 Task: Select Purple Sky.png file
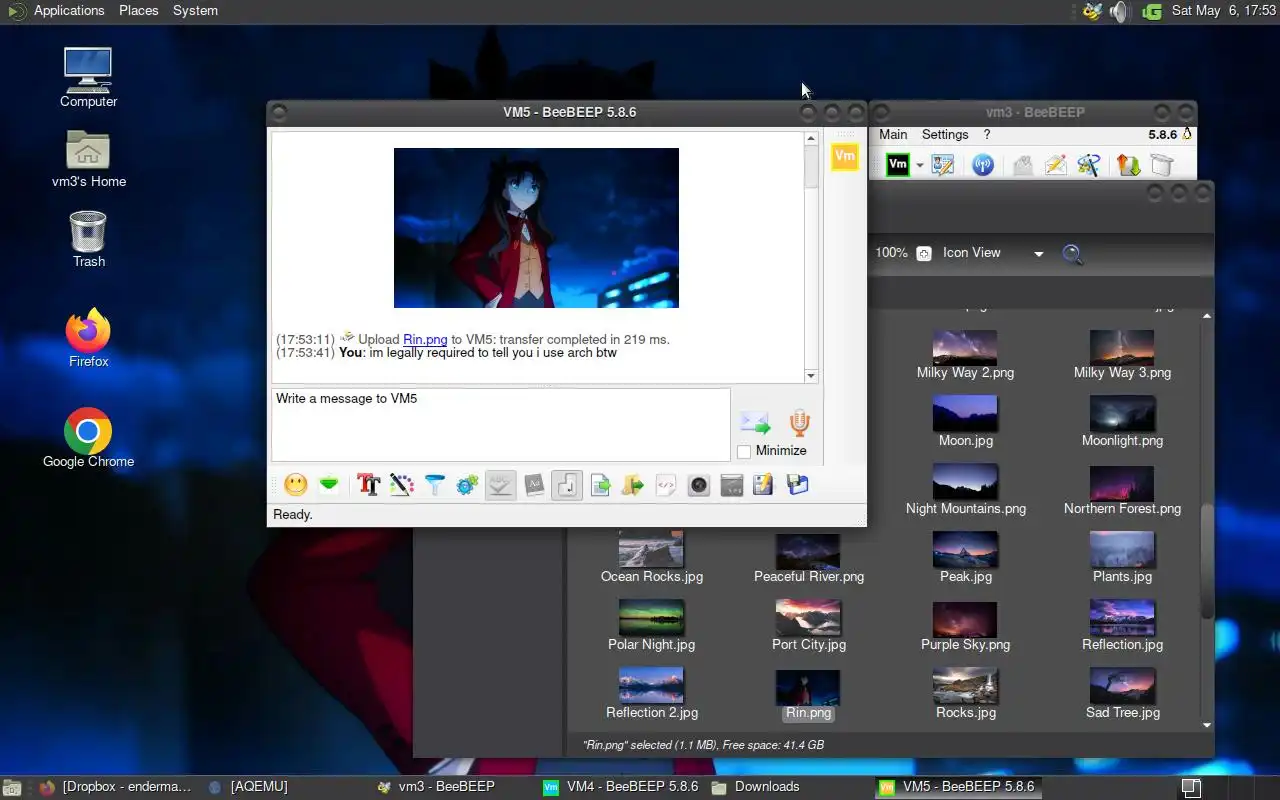pos(965,626)
